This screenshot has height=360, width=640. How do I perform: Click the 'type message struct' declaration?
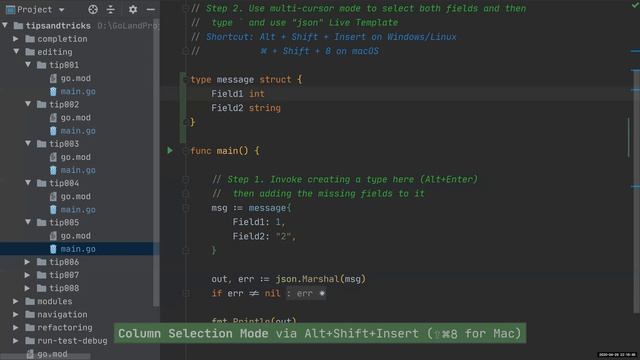(x=247, y=80)
